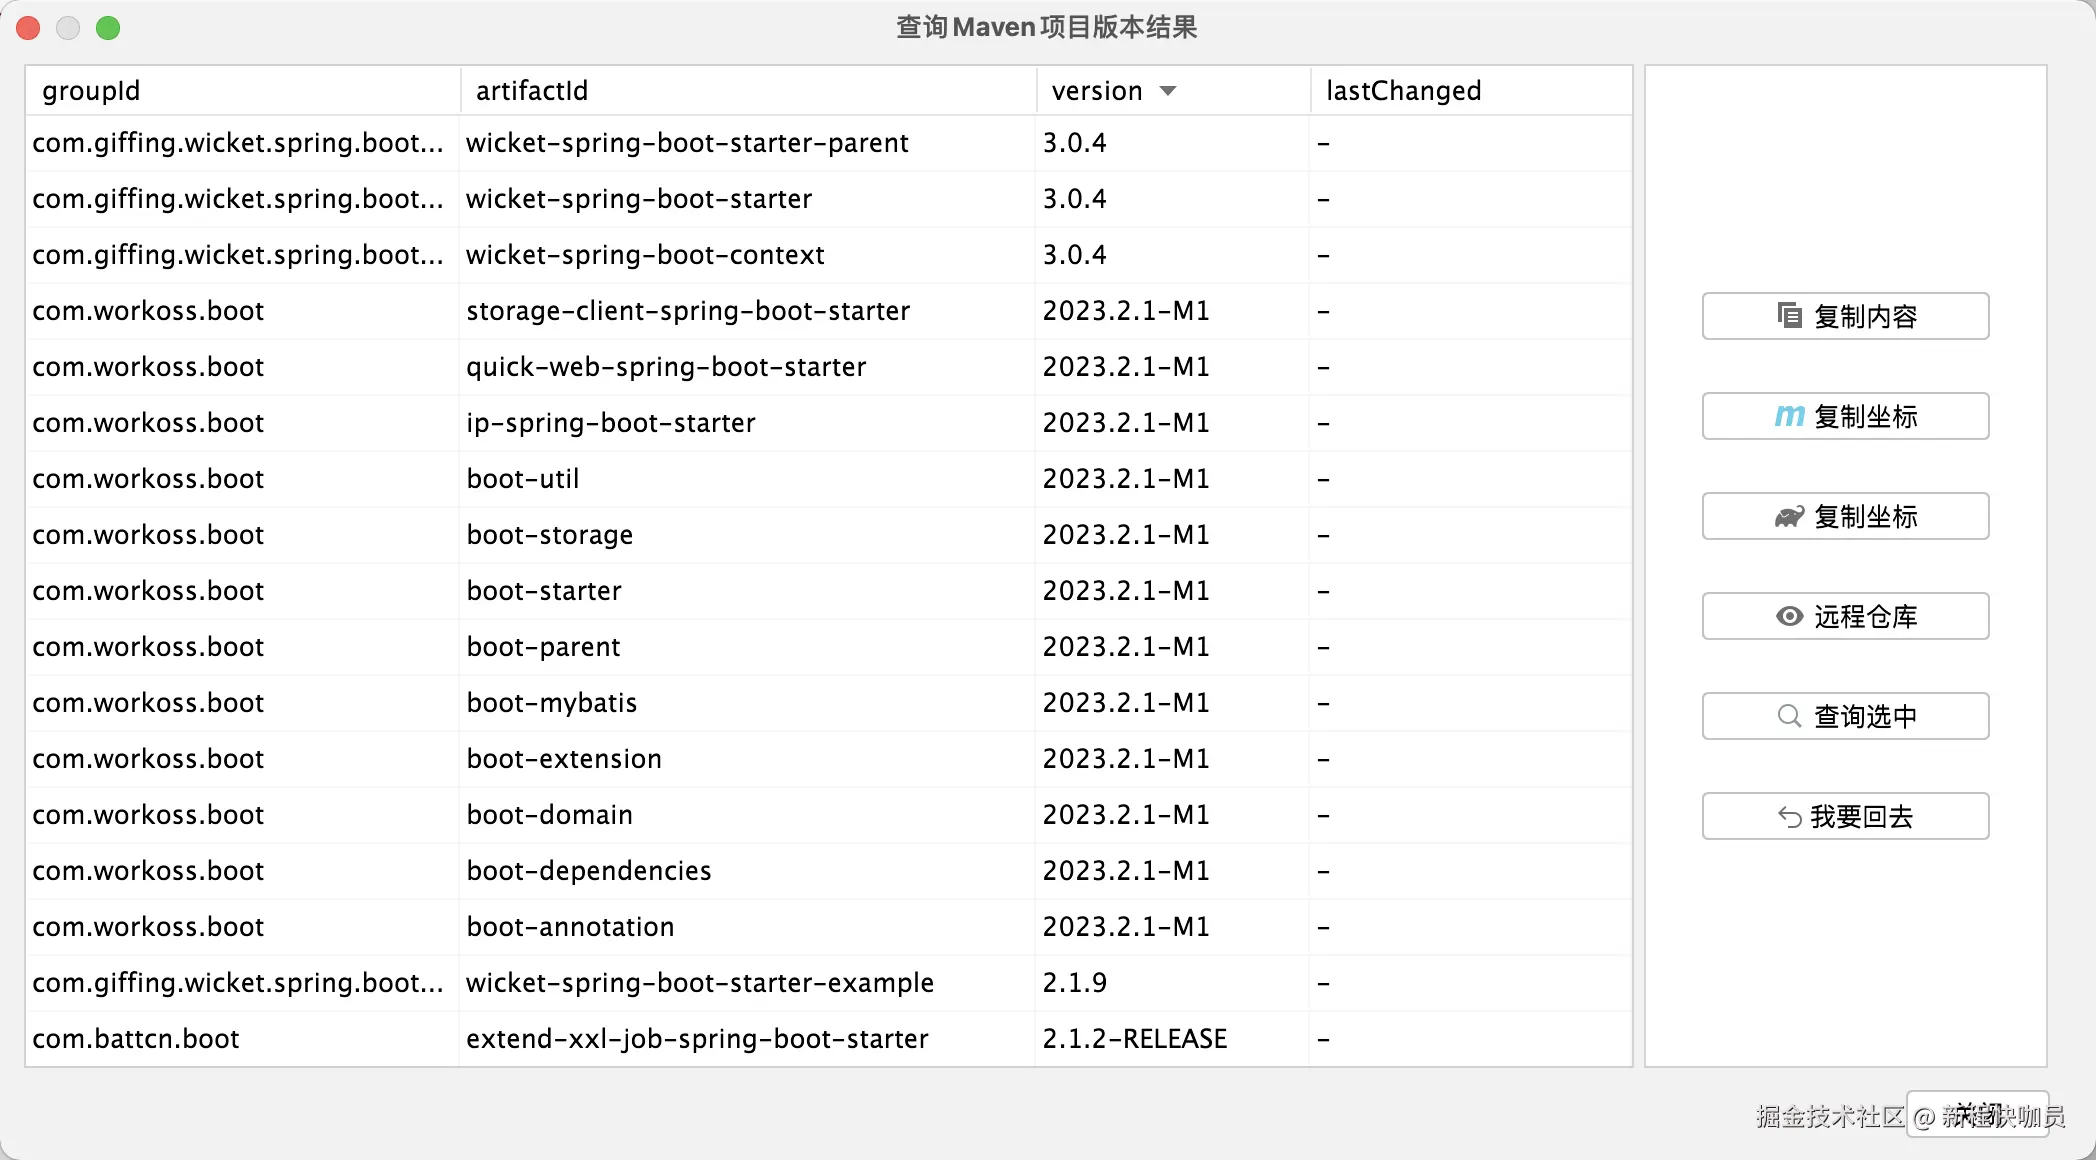Click the copy icon on 复制内容 button
This screenshot has height=1160, width=2096.
[x=1790, y=316]
